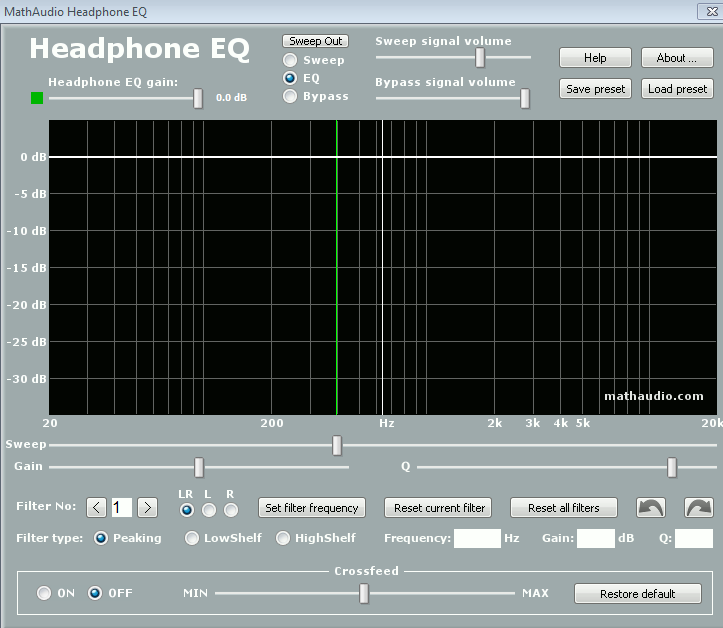Click the undo arrow icon
This screenshot has height=628, width=723.
[x=651, y=508]
